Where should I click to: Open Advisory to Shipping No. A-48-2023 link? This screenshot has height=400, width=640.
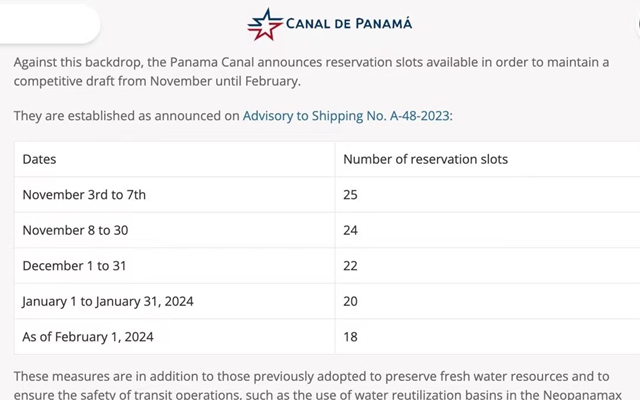click(347, 116)
